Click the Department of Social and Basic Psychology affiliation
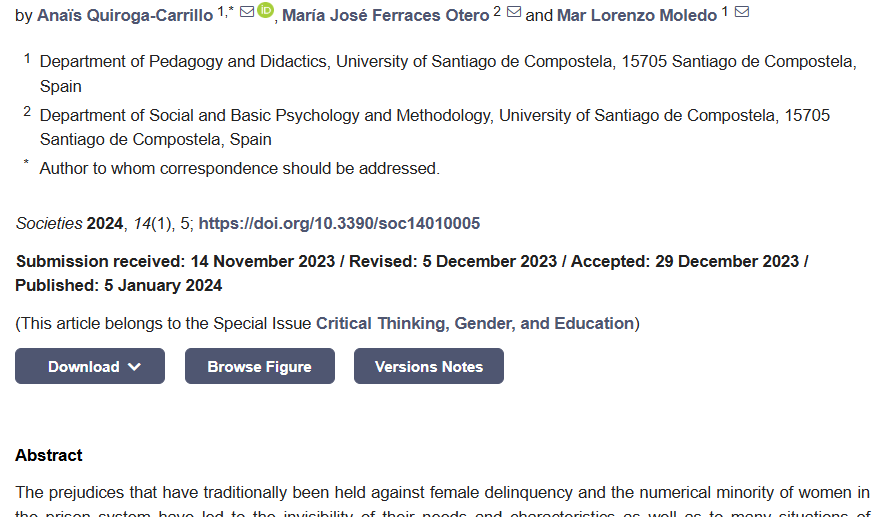This screenshot has height=517, width=872. [435, 127]
